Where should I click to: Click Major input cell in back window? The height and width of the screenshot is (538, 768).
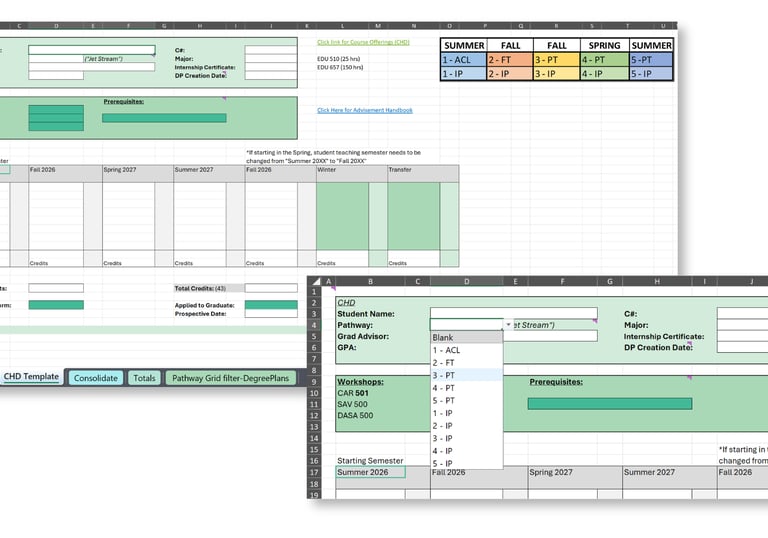click(x=271, y=58)
